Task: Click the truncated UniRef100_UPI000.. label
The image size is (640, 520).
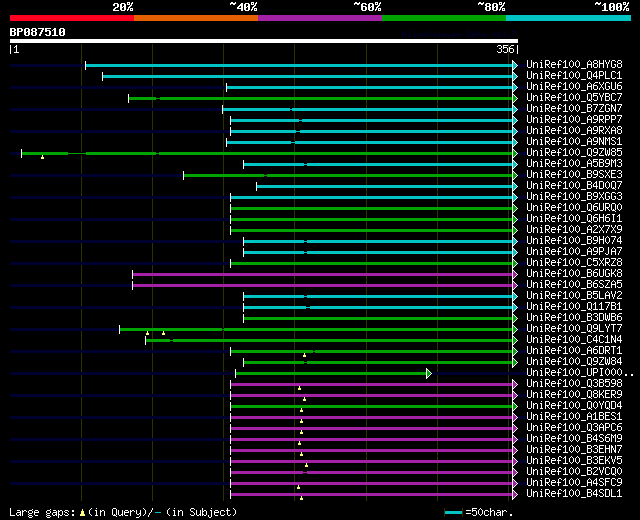Action: [580, 373]
